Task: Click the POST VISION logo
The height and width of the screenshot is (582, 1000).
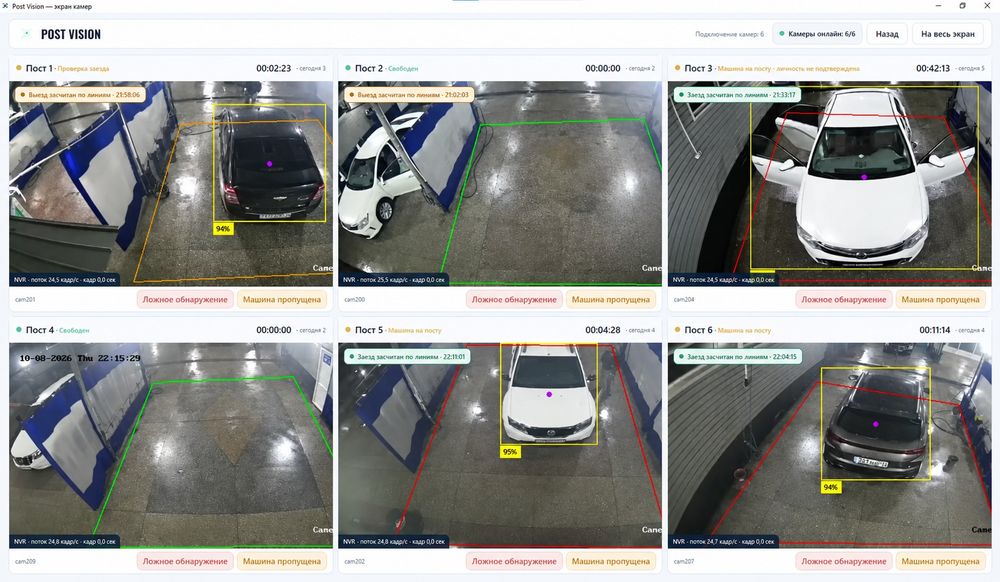Action: click(62, 34)
